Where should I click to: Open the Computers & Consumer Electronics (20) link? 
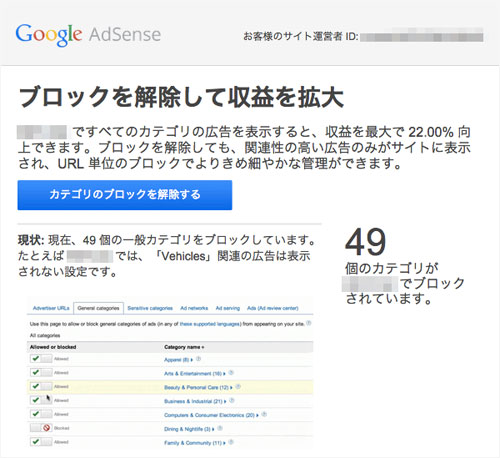pos(209,415)
